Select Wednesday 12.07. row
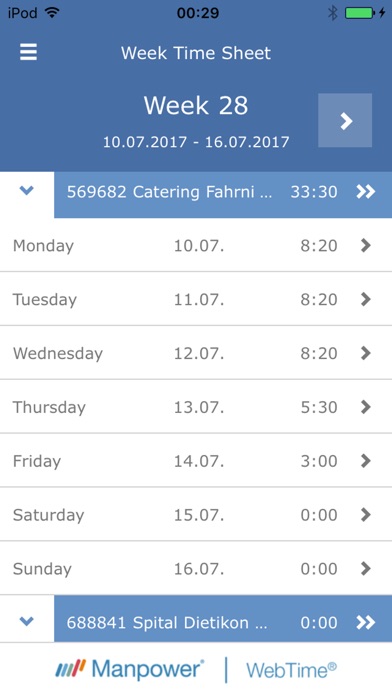The width and height of the screenshot is (392, 696). tap(196, 353)
